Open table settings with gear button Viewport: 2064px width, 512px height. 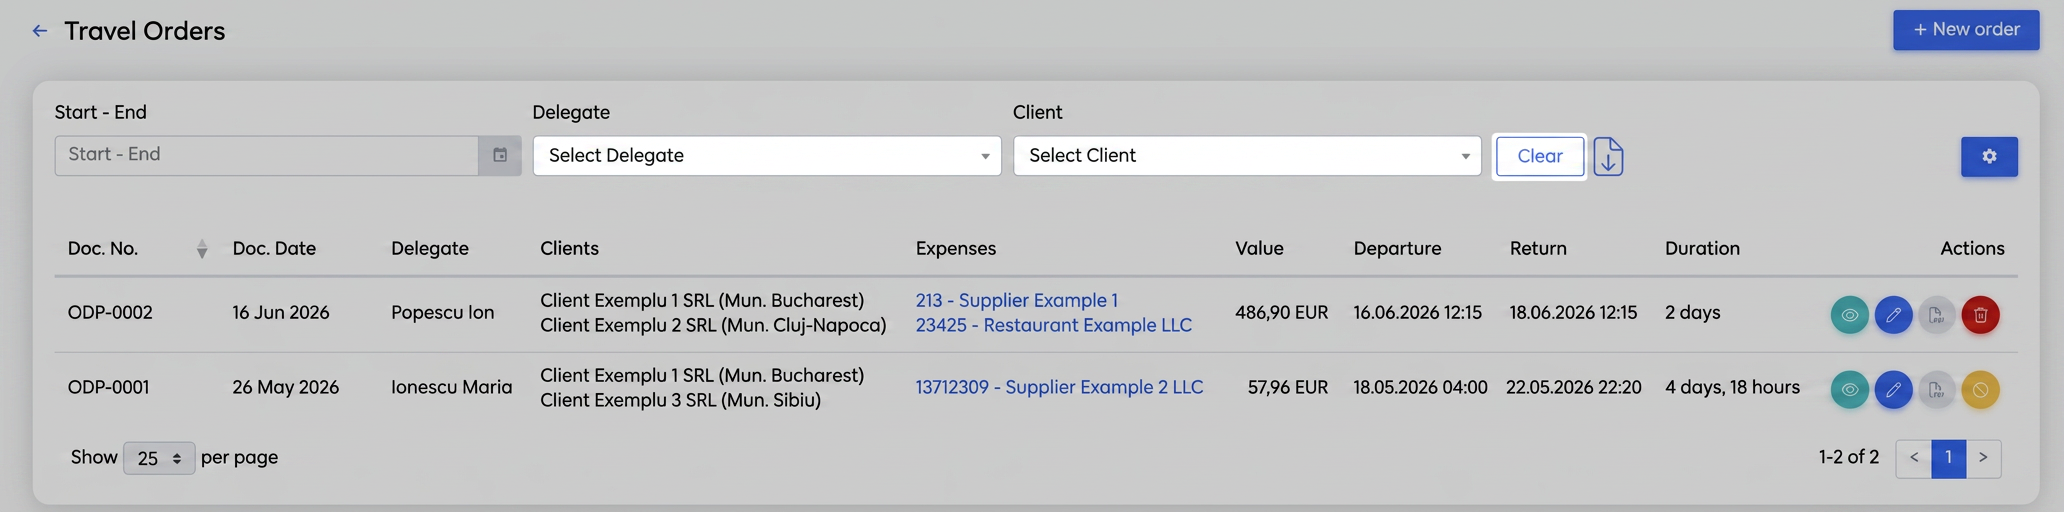[1989, 157]
